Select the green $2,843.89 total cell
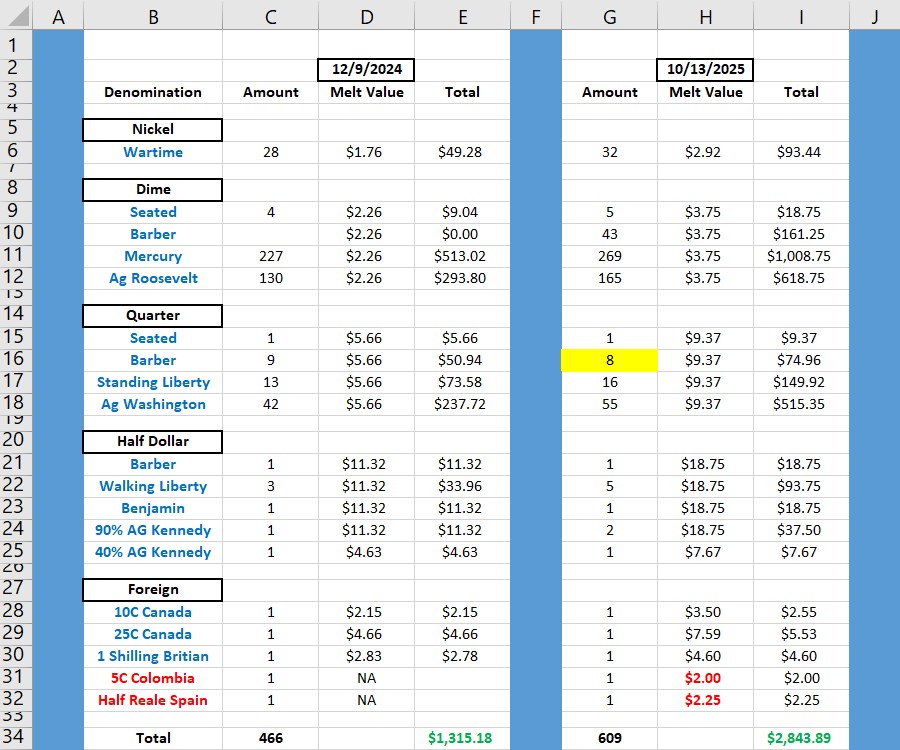The width and height of the screenshot is (900, 750). pyautogui.click(x=801, y=738)
